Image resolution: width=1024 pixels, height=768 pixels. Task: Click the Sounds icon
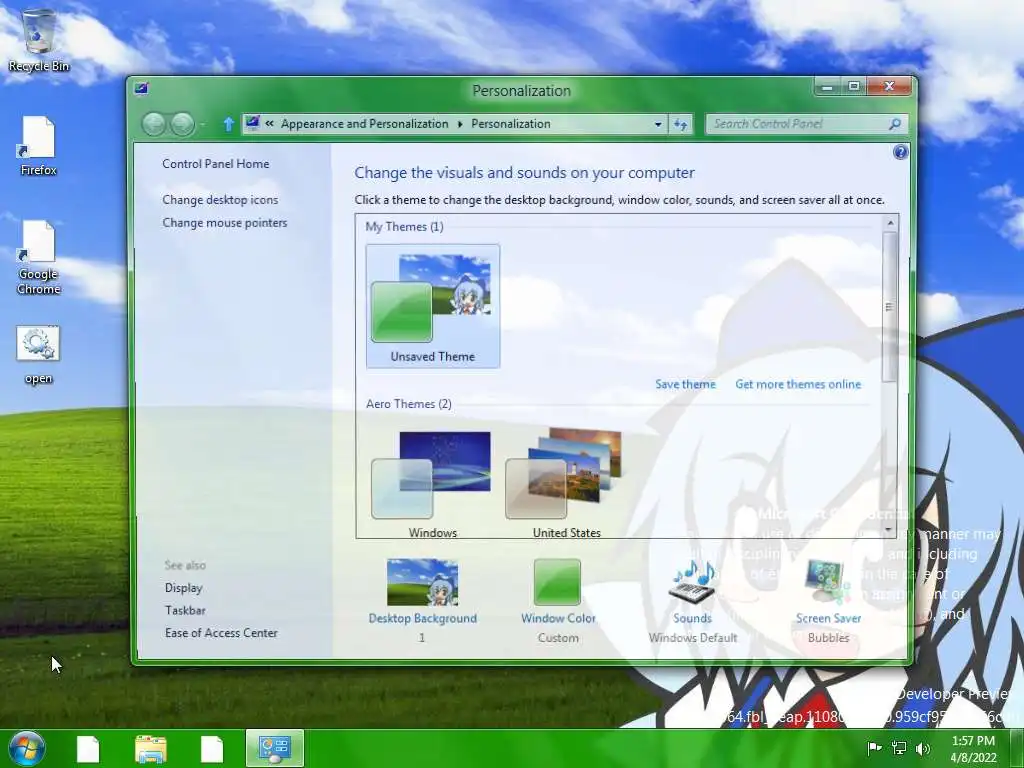693,582
